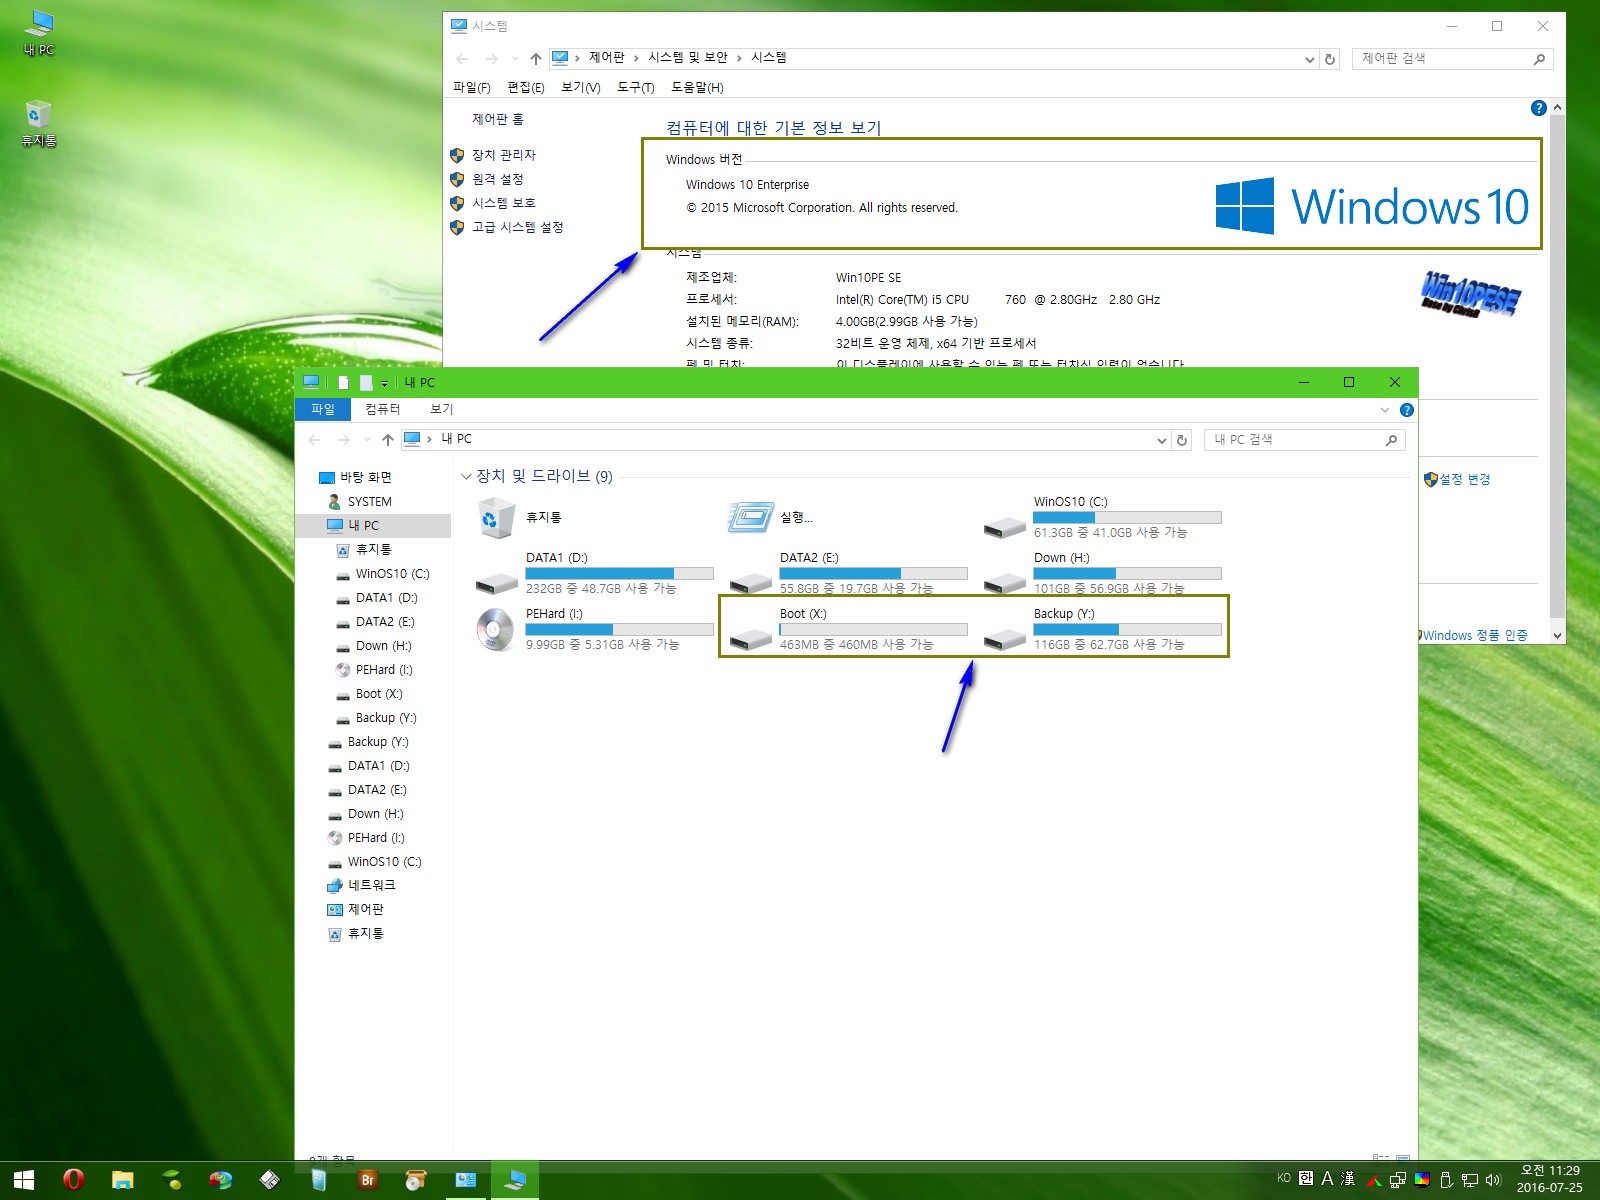Refresh the 시스템 window address bar
Image resolution: width=1600 pixels, height=1200 pixels.
[x=1330, y=59]
